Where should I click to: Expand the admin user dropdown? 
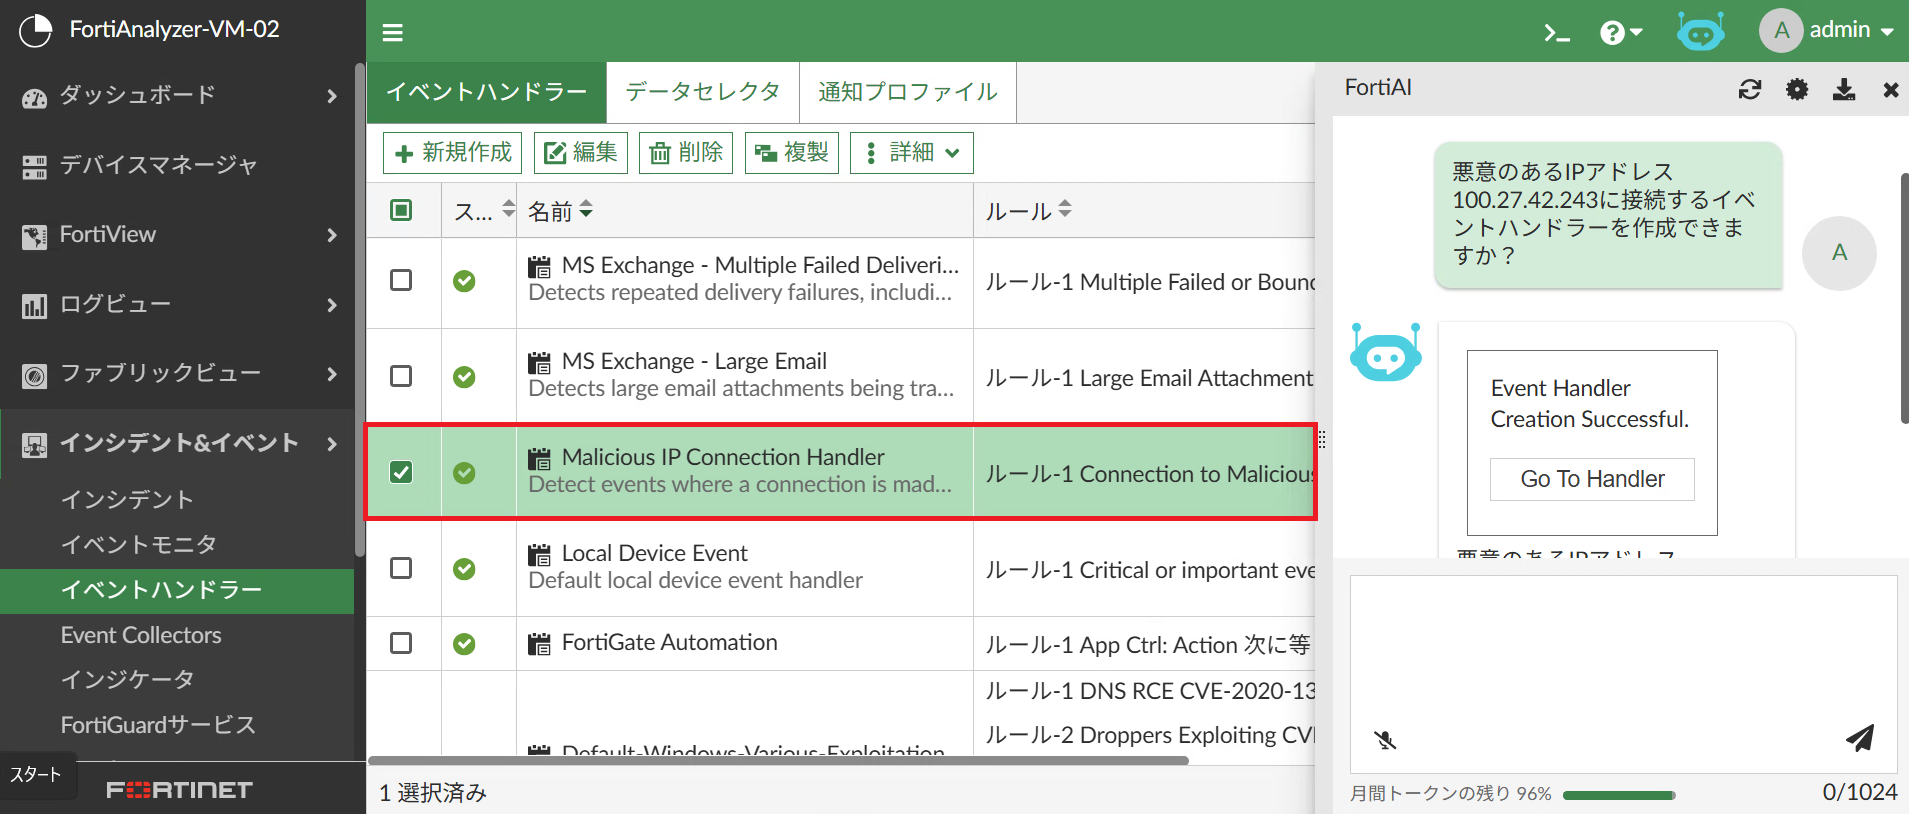1828,31
